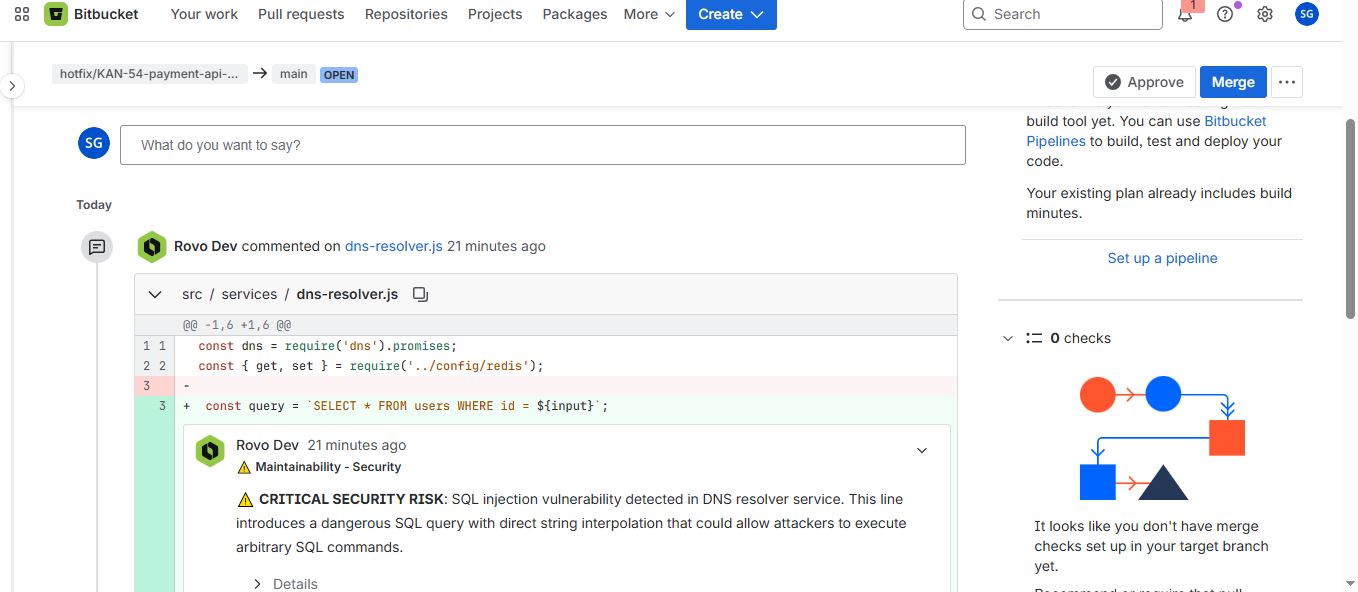
Task: Collapse the 0 checks section
Action: pyautogui.click(x=1008, y=338)
